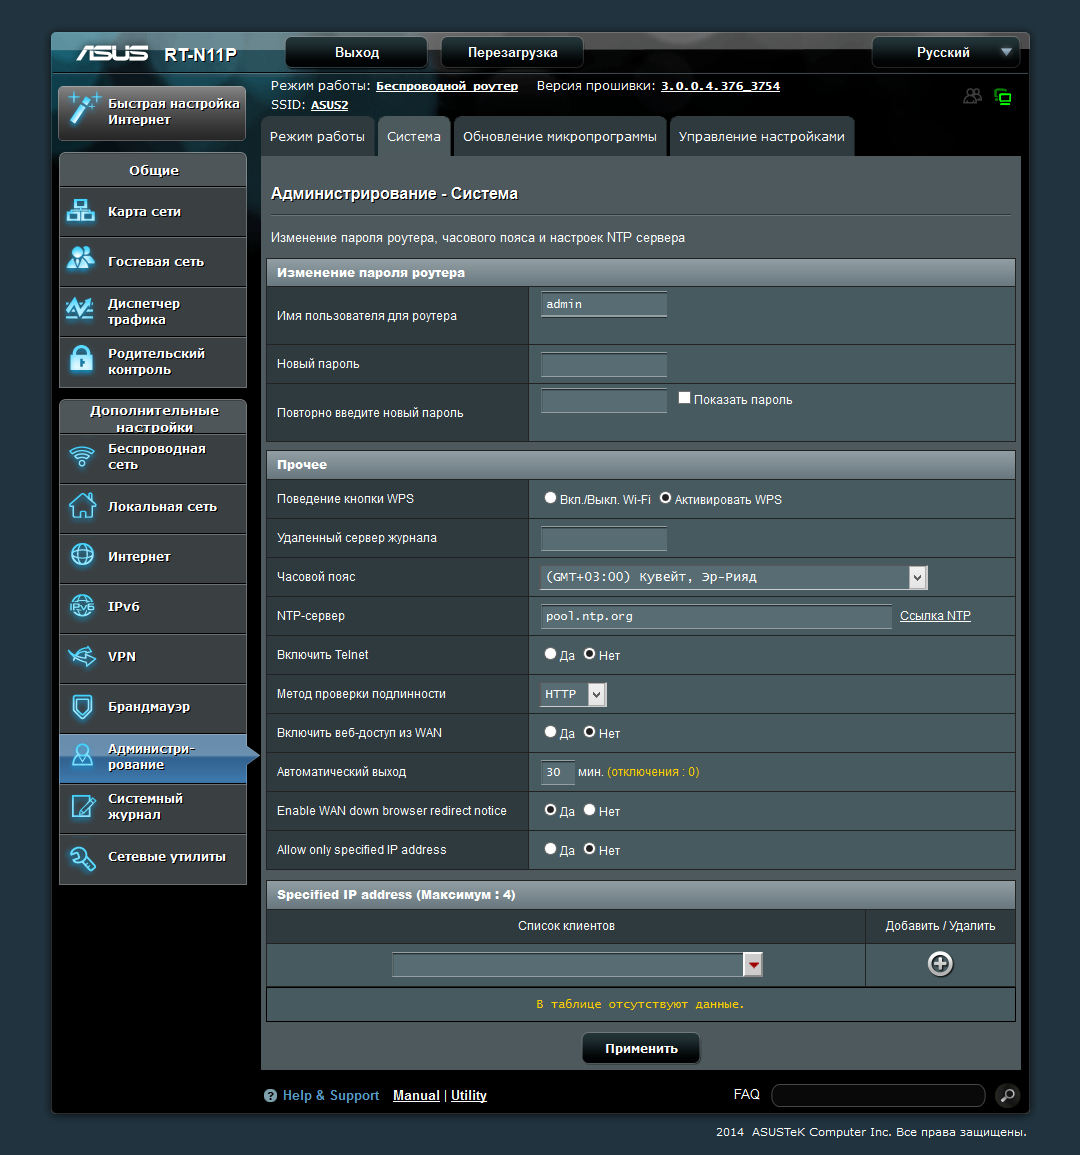1080x1155 pixels.
Task: Click the Новый пароль input field
Action: 604,364
